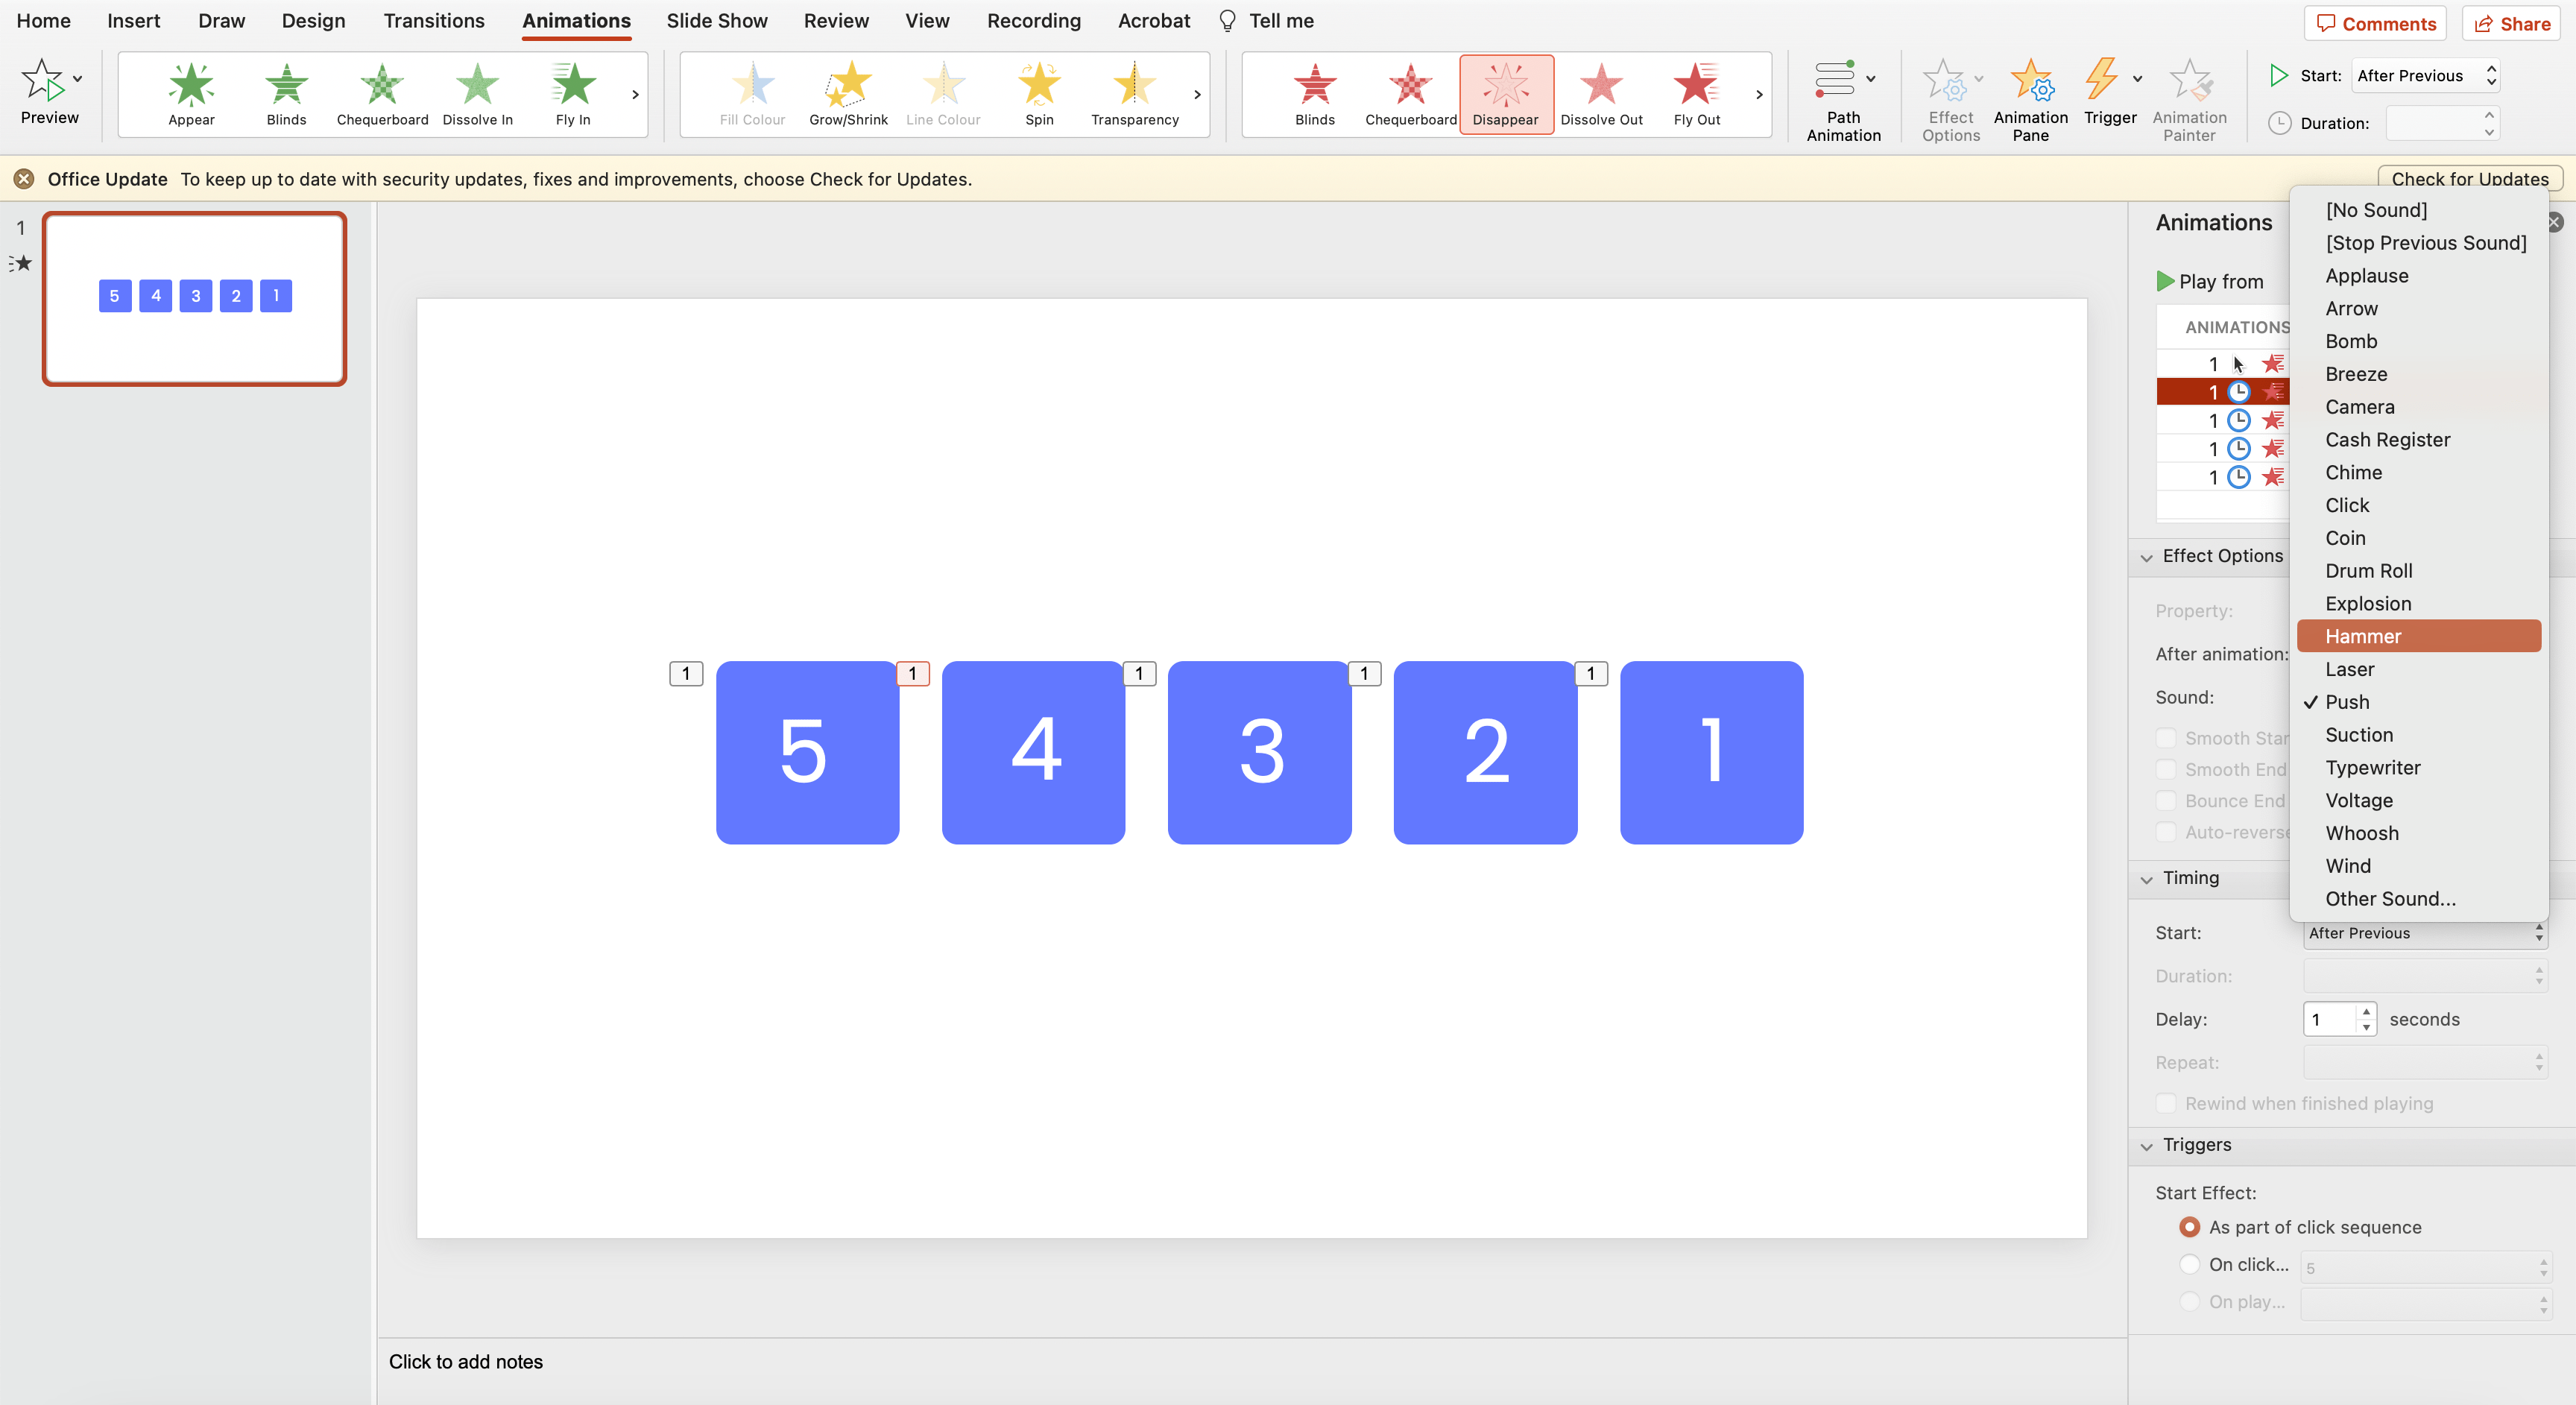Select As part of click sequence radio button
The height and width of the screenshot is (1405, 2576).
tap(2188, 1227)
